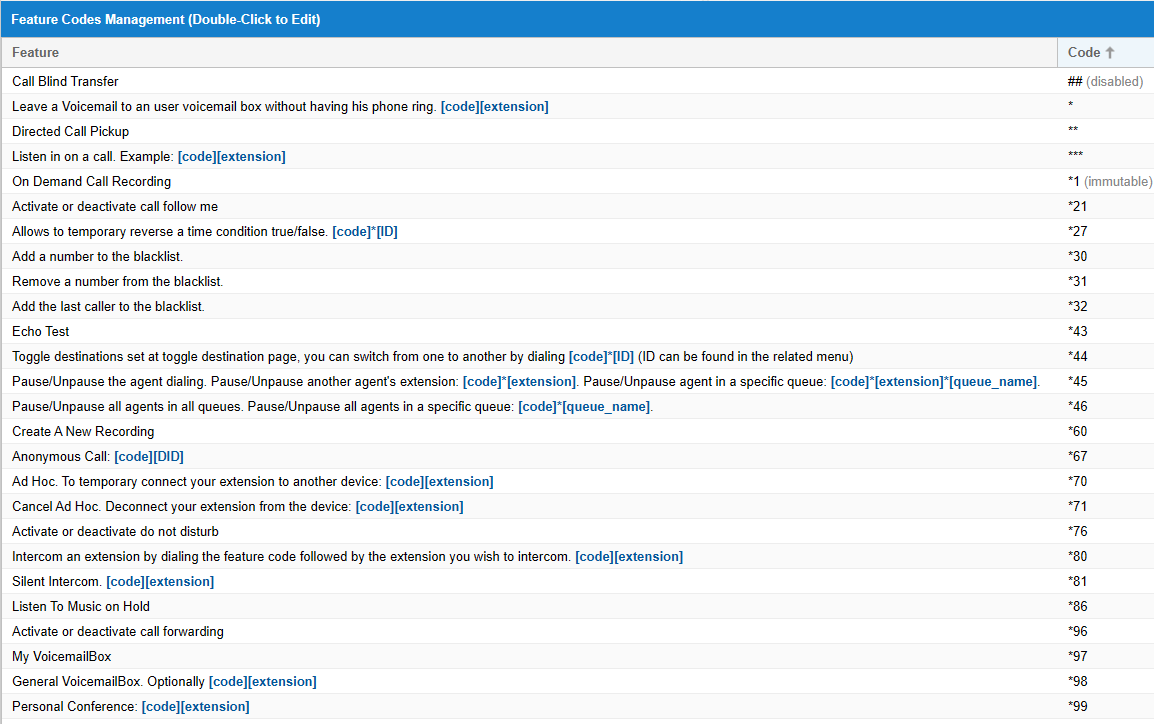This screenshot has width=1154, height=724.
Task: Click the Create A New Recording row
Action: point(83,431)
